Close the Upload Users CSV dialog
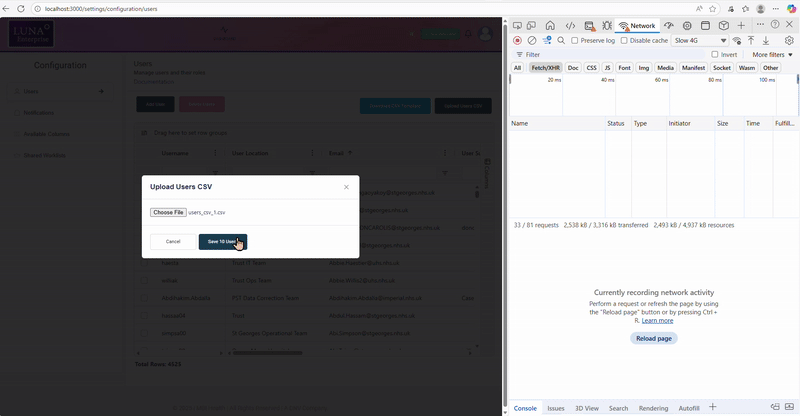This screenshot has height=416, width=800. click(346, 187)
